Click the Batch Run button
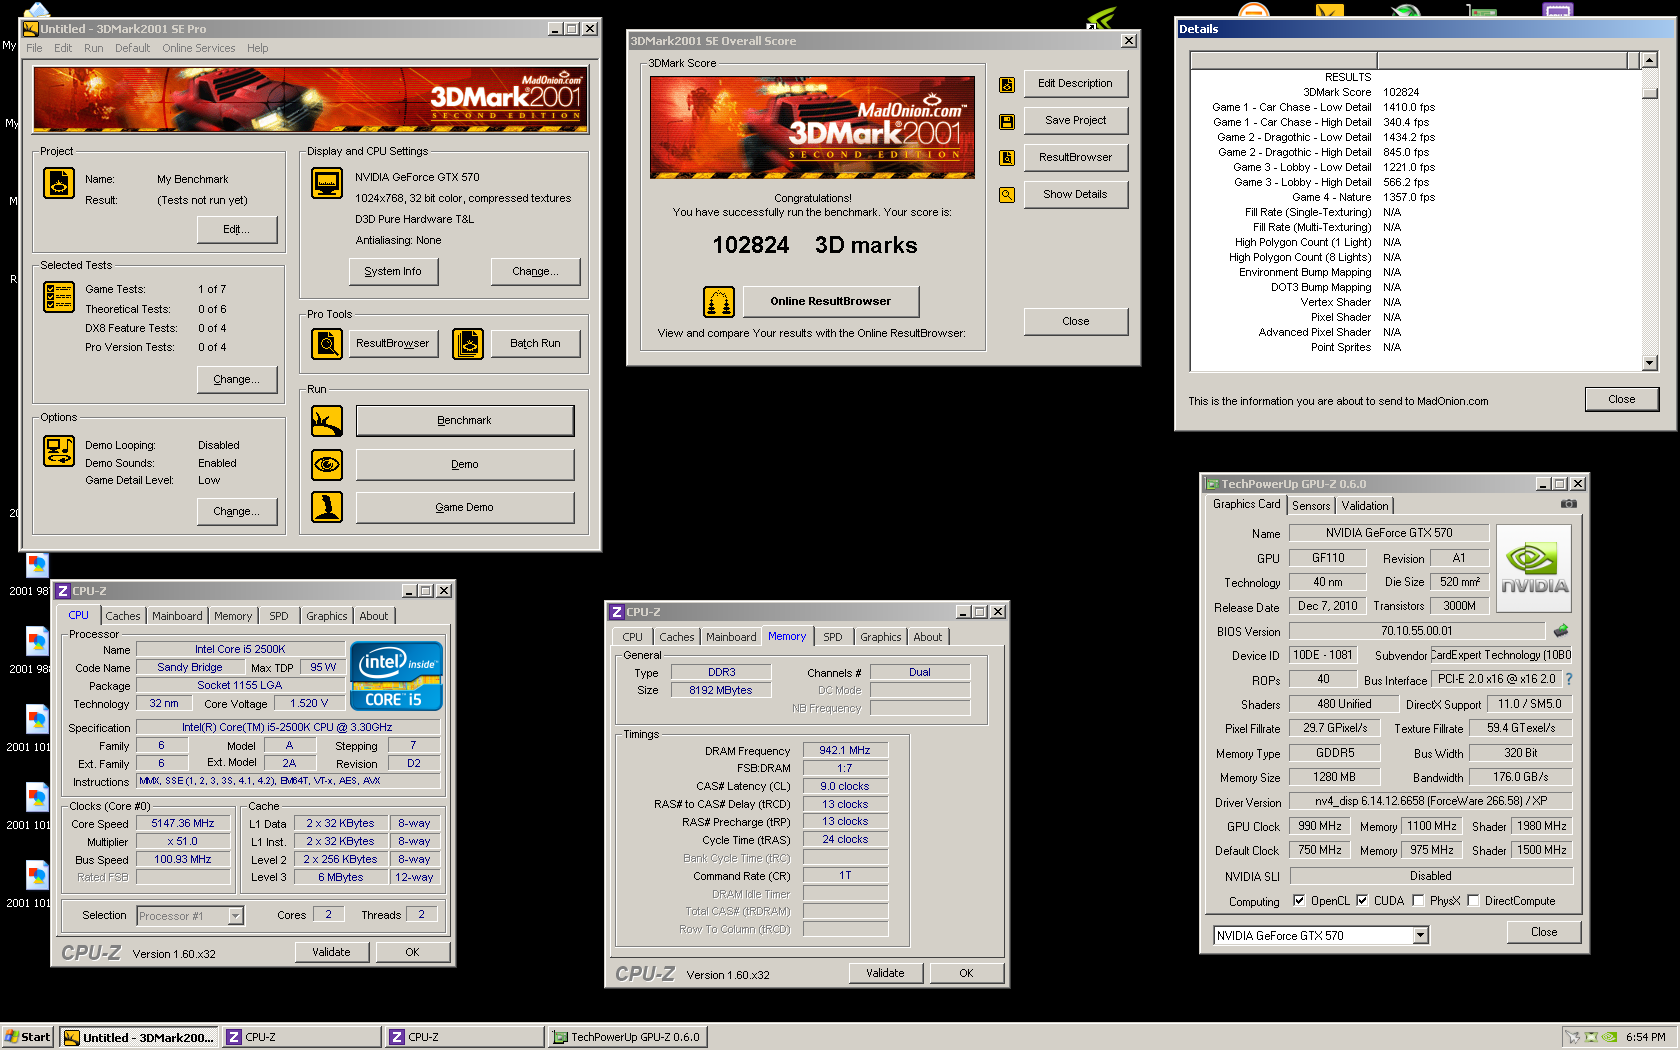The width and height of the screenshot is (1680, 1050). click(536, 343)
